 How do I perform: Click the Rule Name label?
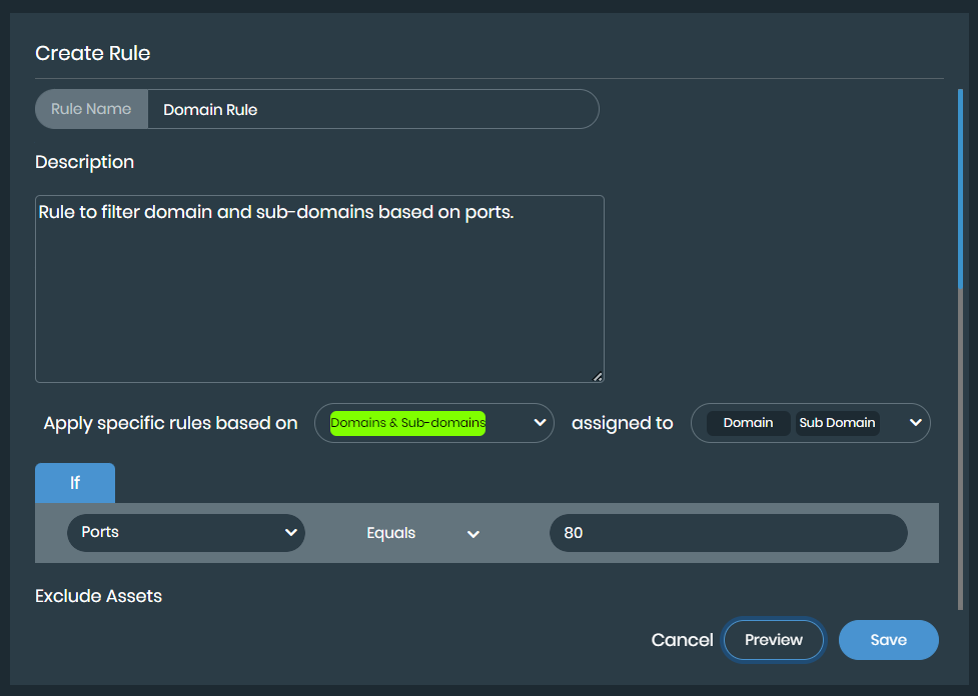point(91,110)
